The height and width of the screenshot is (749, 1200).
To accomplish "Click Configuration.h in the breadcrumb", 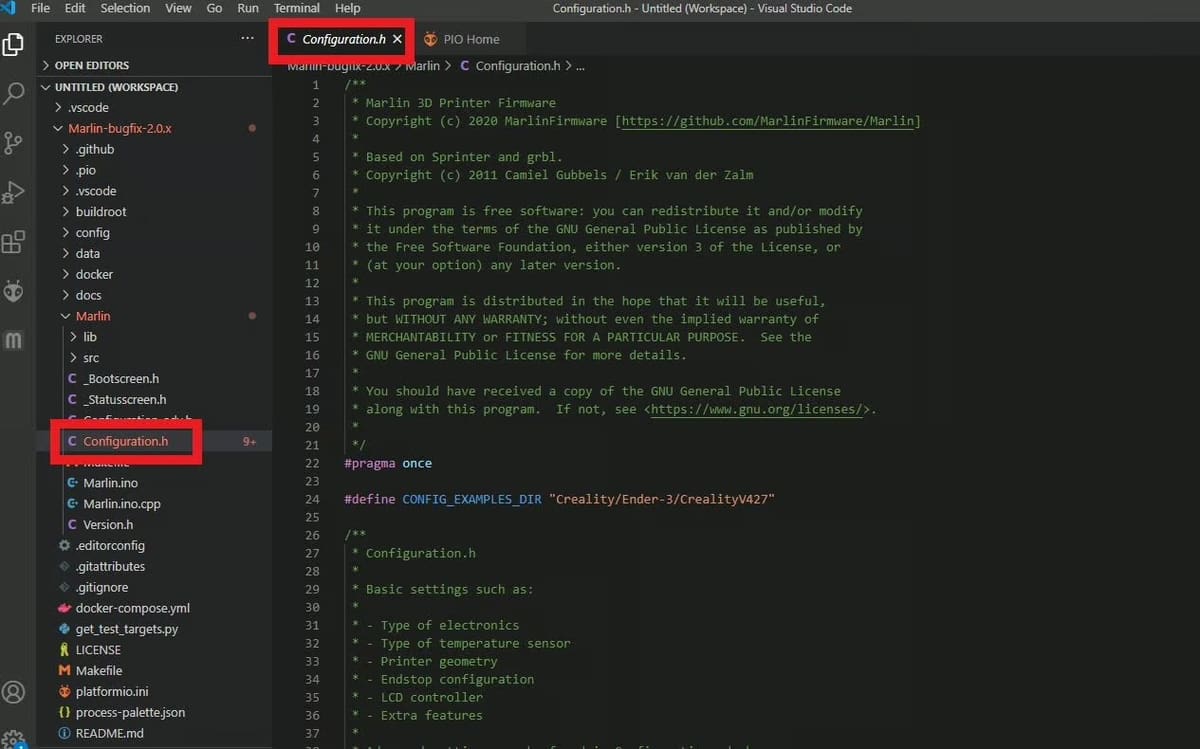I will 517,66.
